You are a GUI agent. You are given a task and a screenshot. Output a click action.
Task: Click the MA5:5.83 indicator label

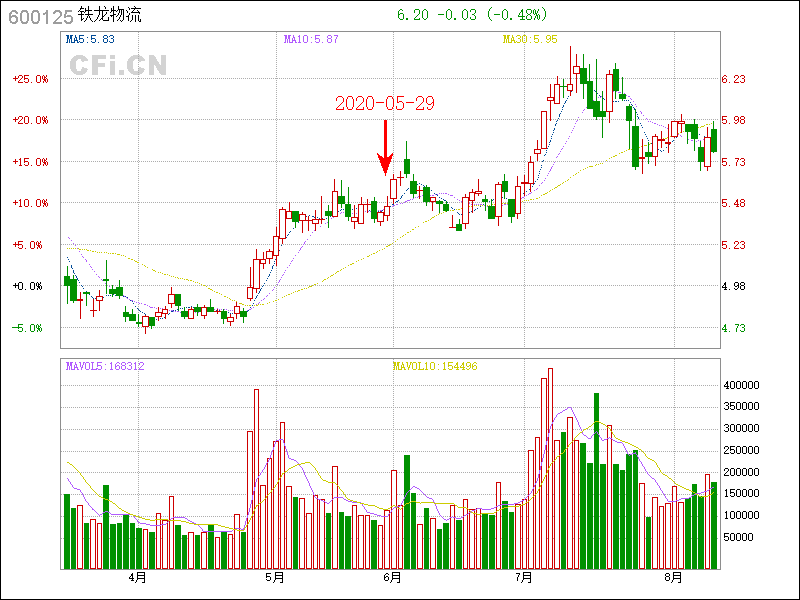point(90,39)
